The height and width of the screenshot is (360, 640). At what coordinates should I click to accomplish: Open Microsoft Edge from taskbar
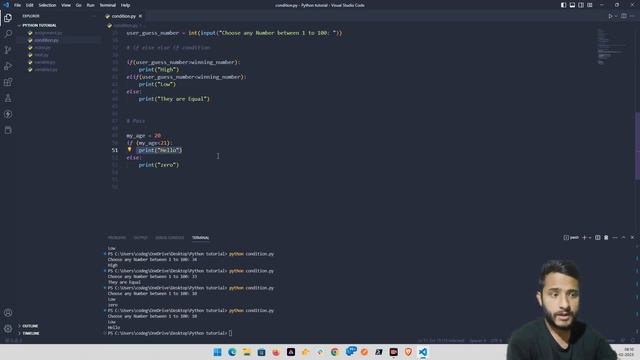coord(232,352)
